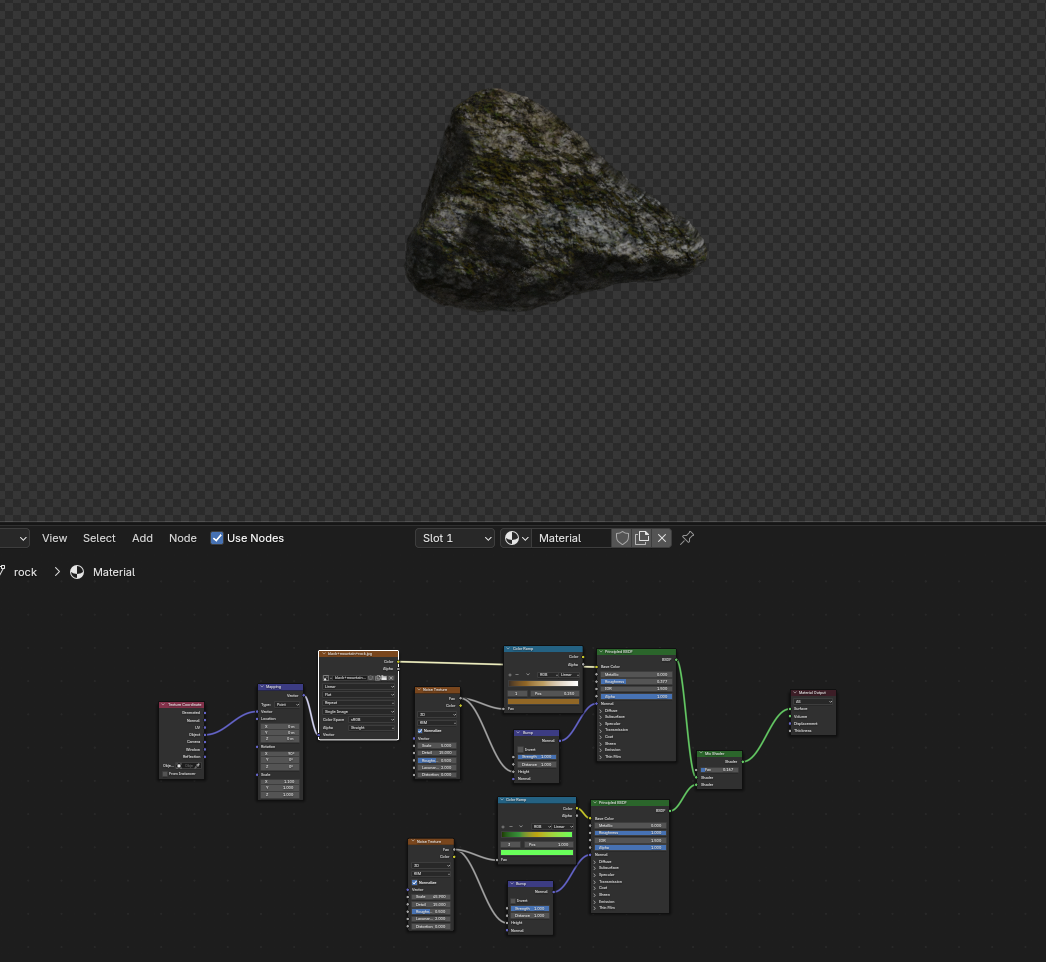Open the Select menu
Viewport: 1046px width, 962px height.
click(x=99, y=538)
